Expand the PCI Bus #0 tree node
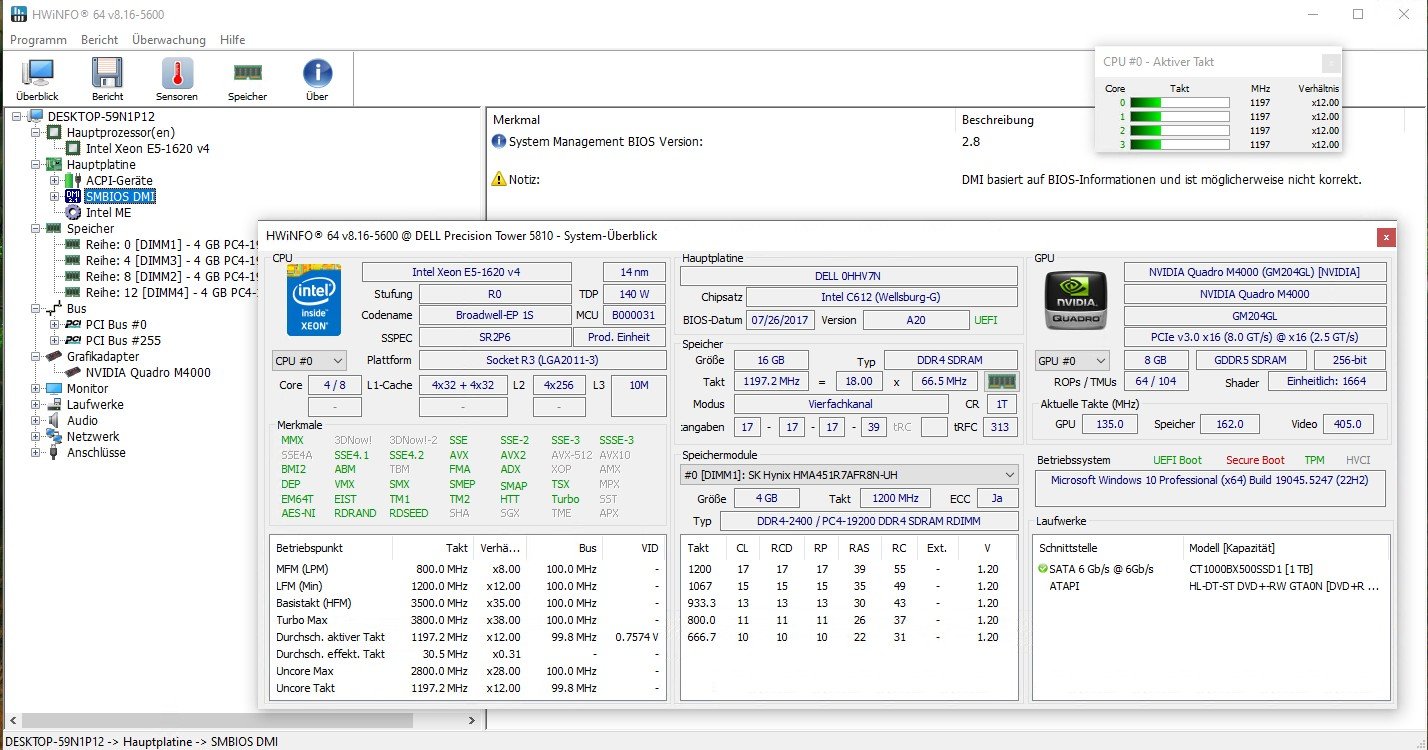Viewport: 1428px width, 750px height. click(55, 325)
